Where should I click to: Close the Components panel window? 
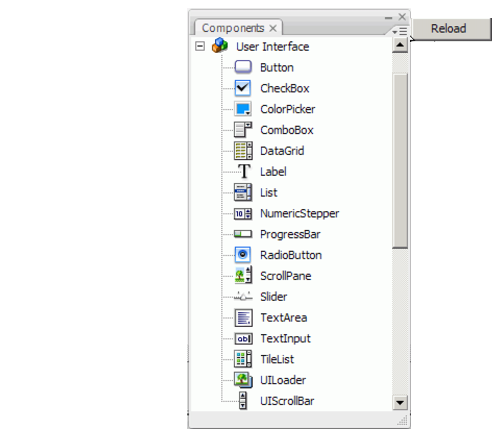tap(402, 17)
